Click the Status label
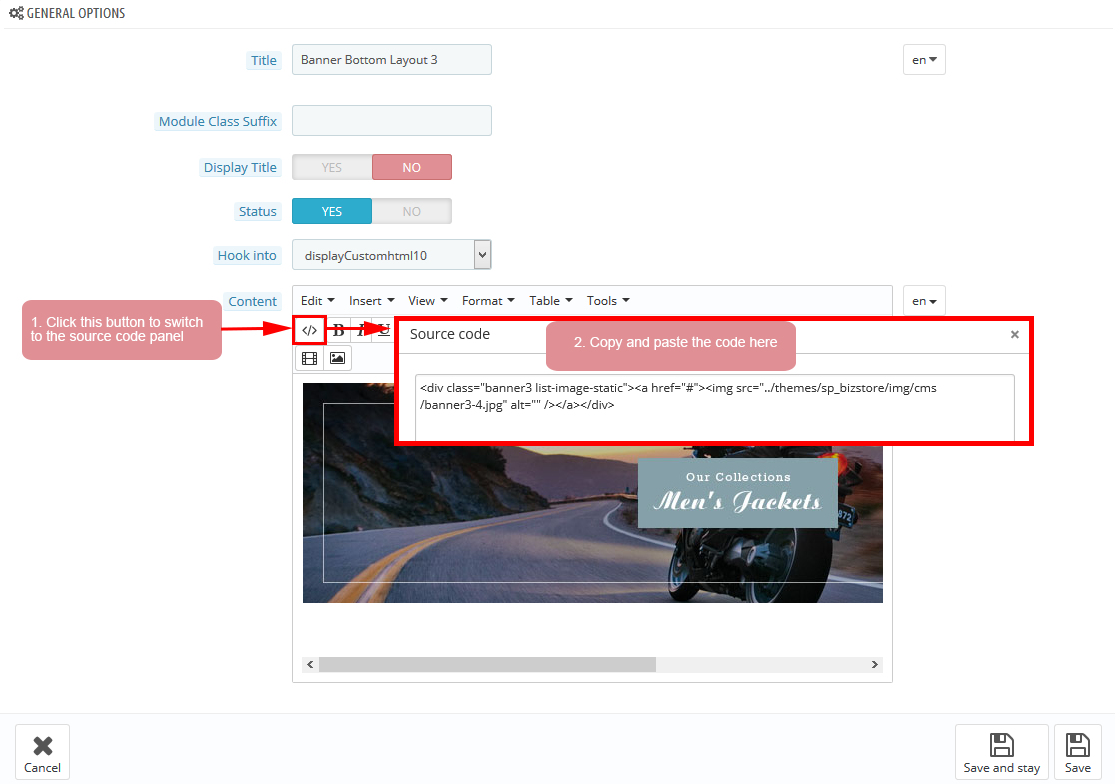The height and width of the screenshot is (784, 1115). (257, 212)
